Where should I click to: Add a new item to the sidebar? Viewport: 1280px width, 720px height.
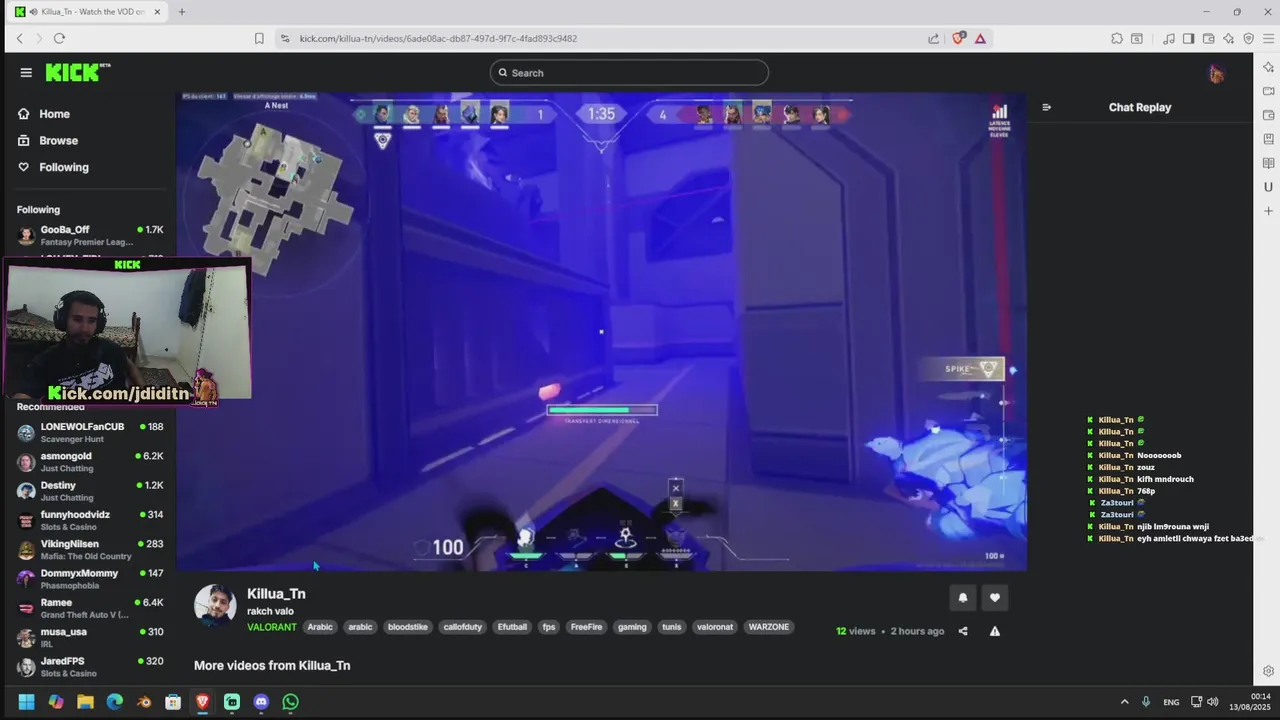[1268, 211]
